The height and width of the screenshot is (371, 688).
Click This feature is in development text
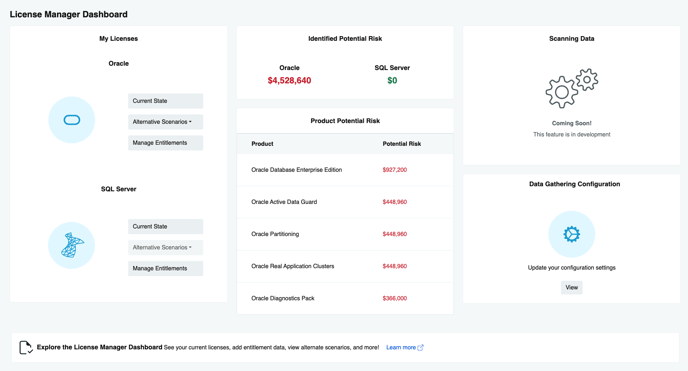[x=572, y=135]
